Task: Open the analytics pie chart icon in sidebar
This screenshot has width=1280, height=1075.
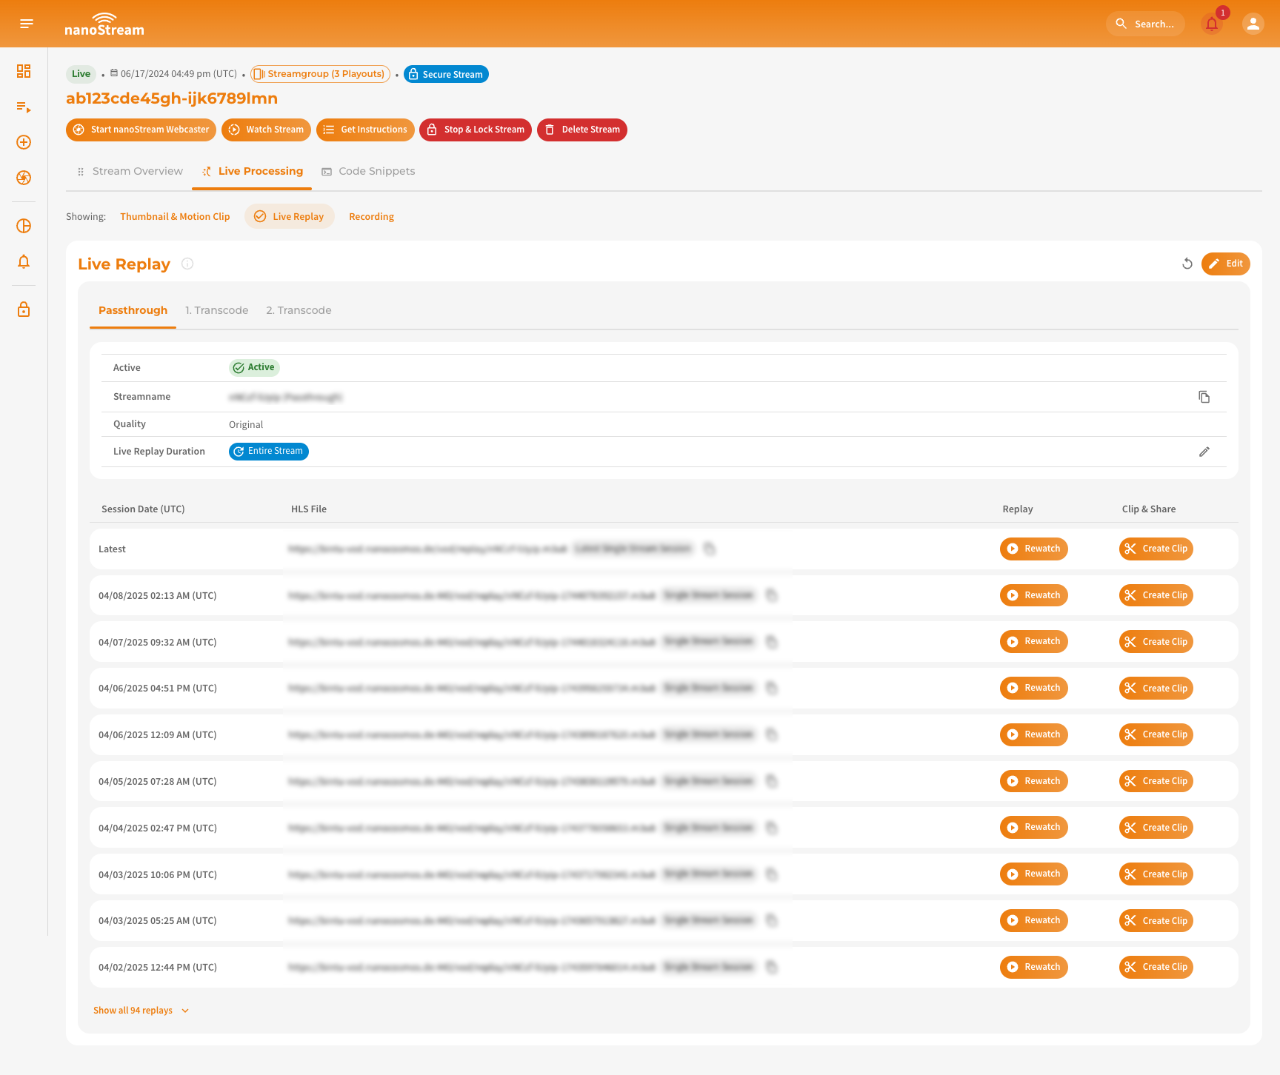Action: pyautogui.click(x=24, y=226)
